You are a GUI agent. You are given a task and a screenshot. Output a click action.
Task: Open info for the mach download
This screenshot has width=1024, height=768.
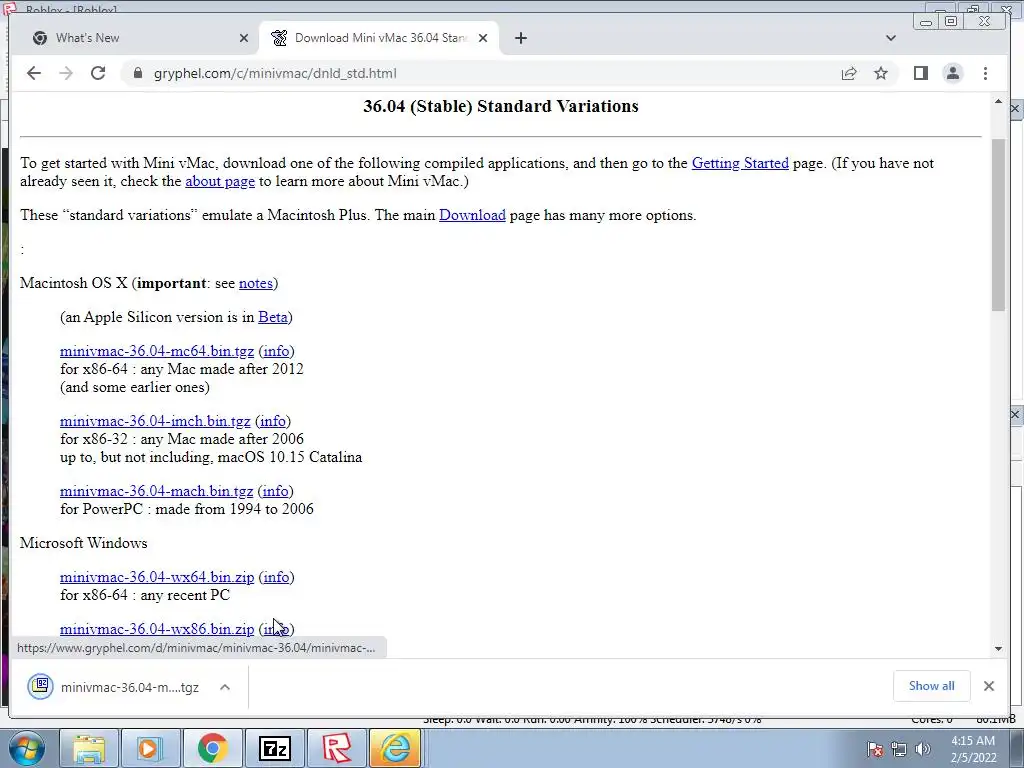pos(276,491)
